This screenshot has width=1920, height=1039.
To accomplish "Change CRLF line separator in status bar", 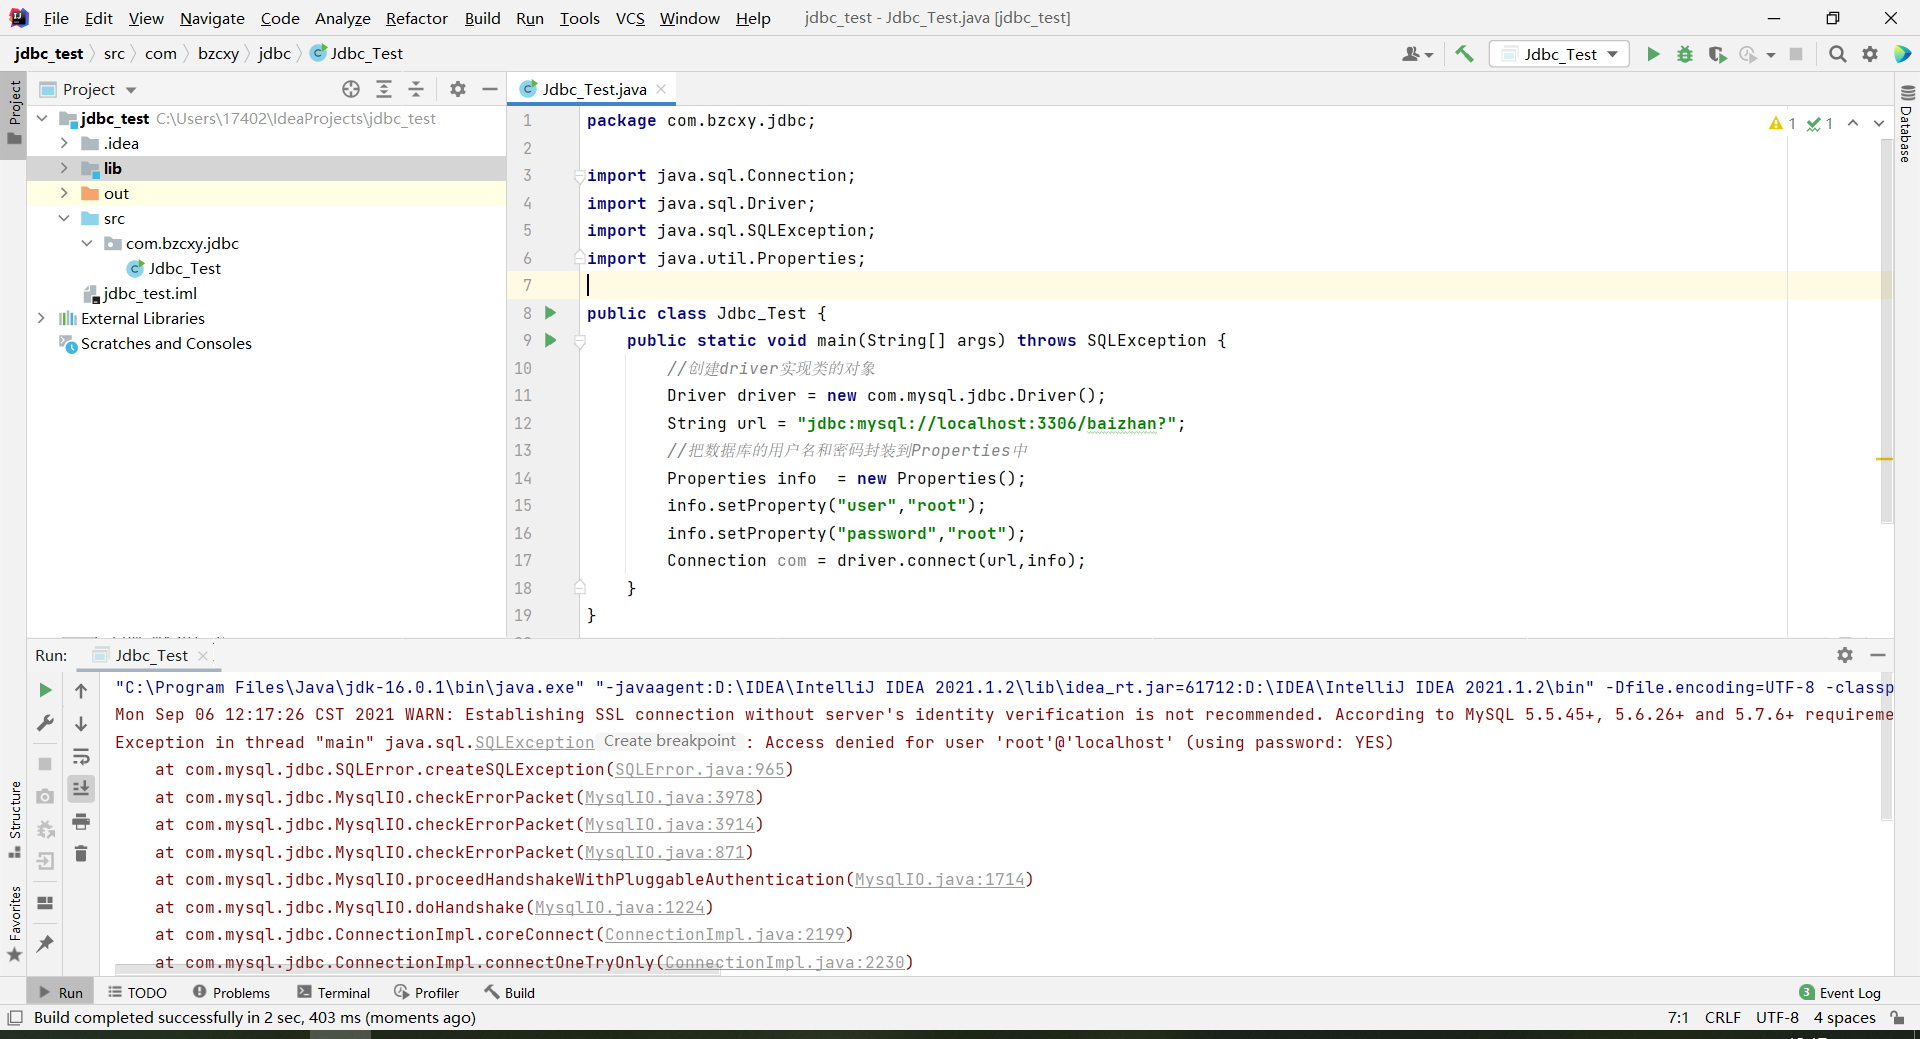I will (x=1722, y=1018).
